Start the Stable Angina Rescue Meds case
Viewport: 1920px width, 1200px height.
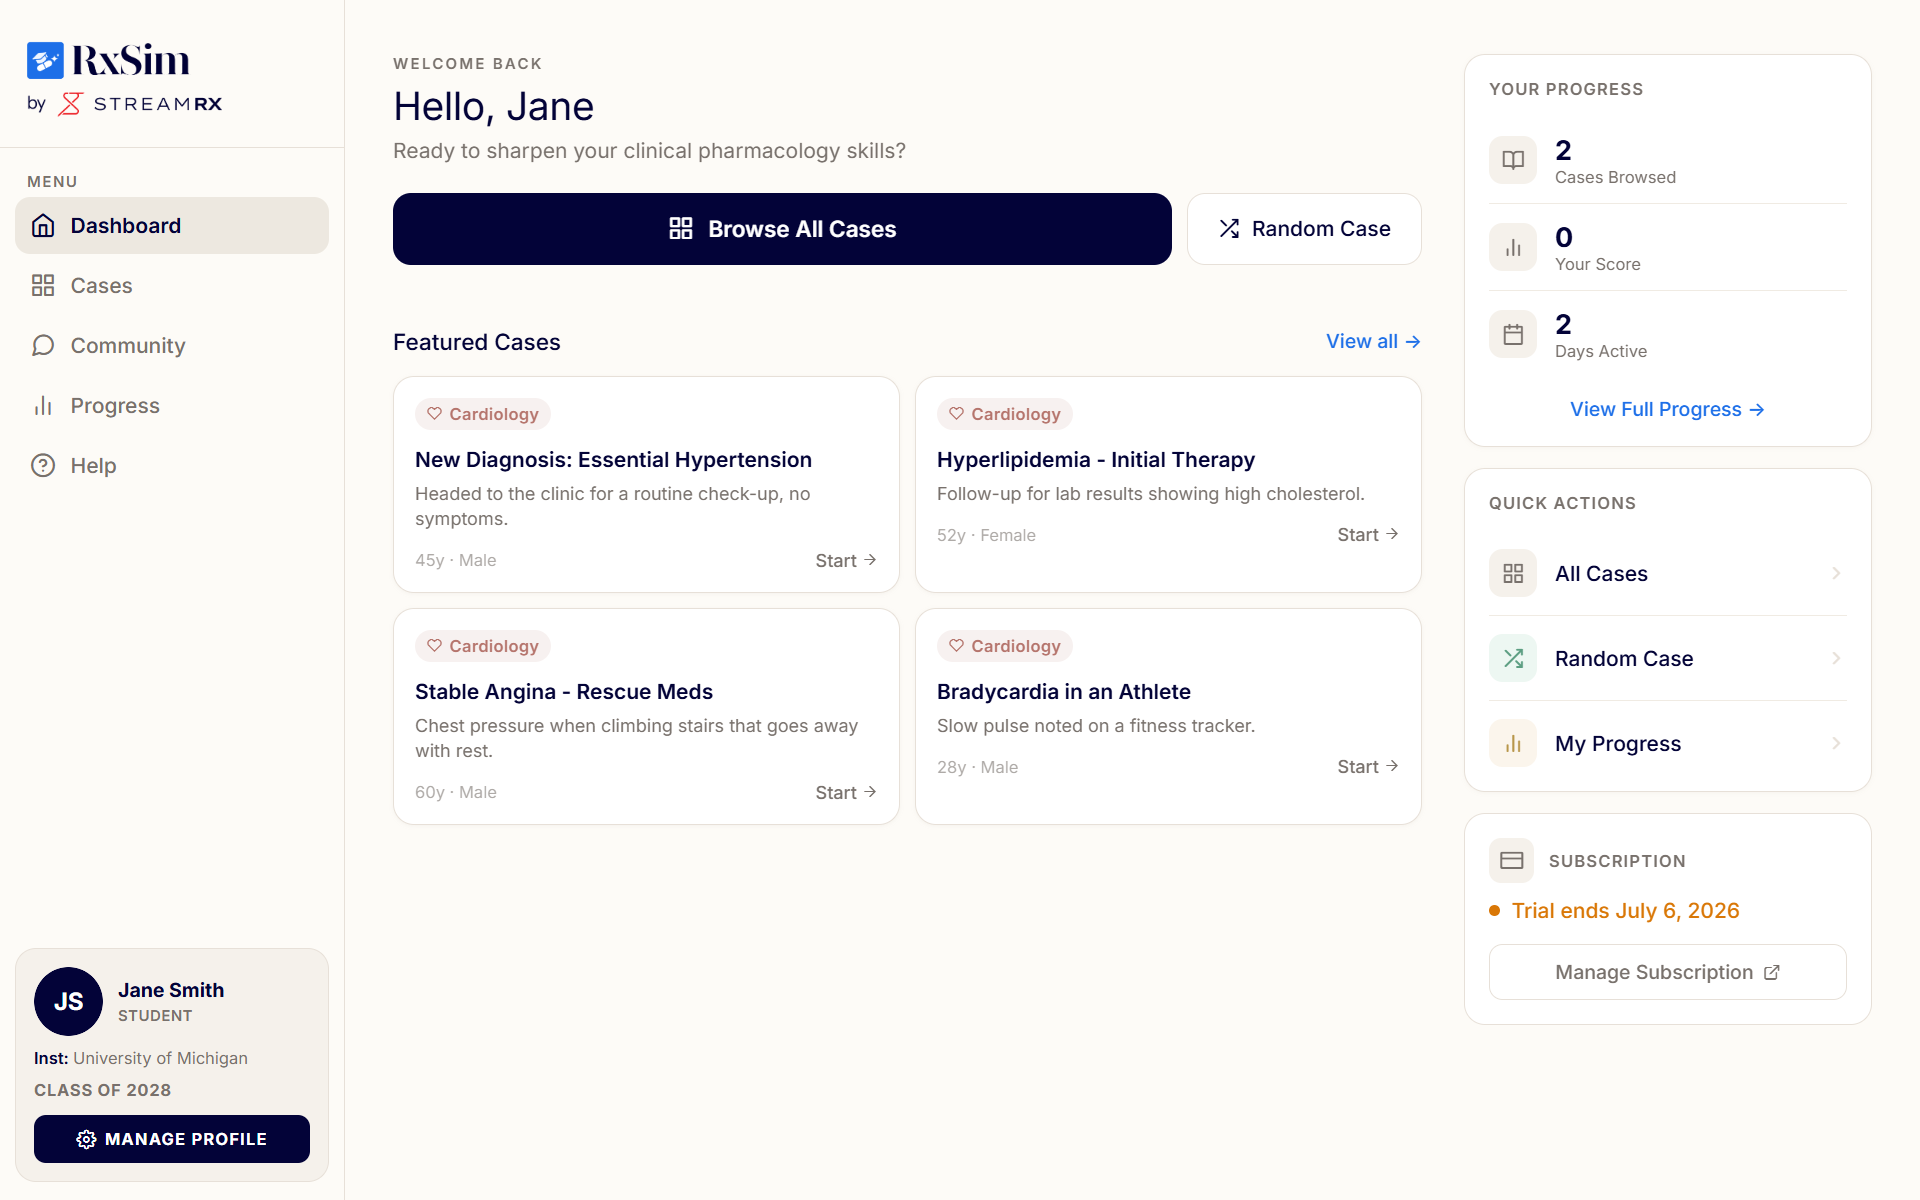[x=846, y=793]
